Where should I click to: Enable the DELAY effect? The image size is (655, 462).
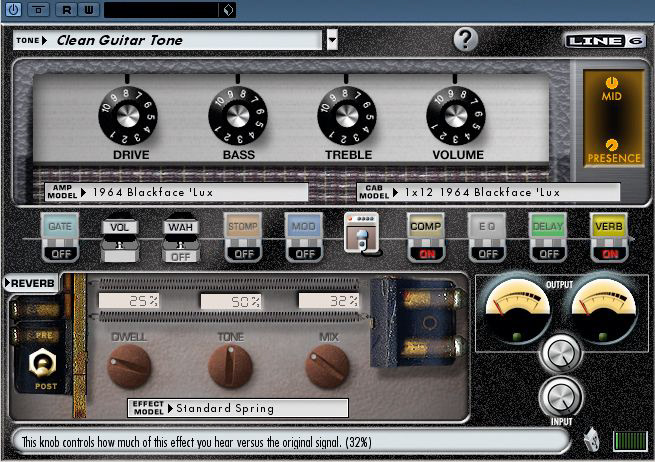tap(548, 237)
